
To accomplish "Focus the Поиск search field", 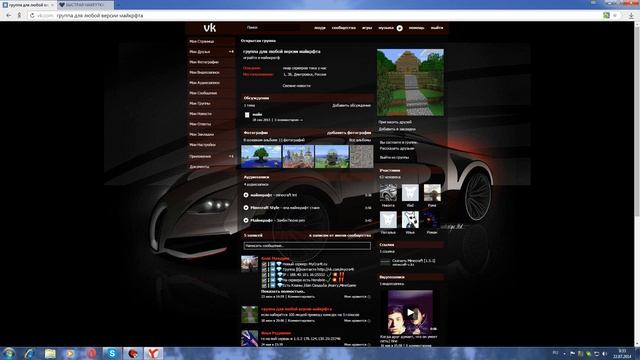I will 273,28.
